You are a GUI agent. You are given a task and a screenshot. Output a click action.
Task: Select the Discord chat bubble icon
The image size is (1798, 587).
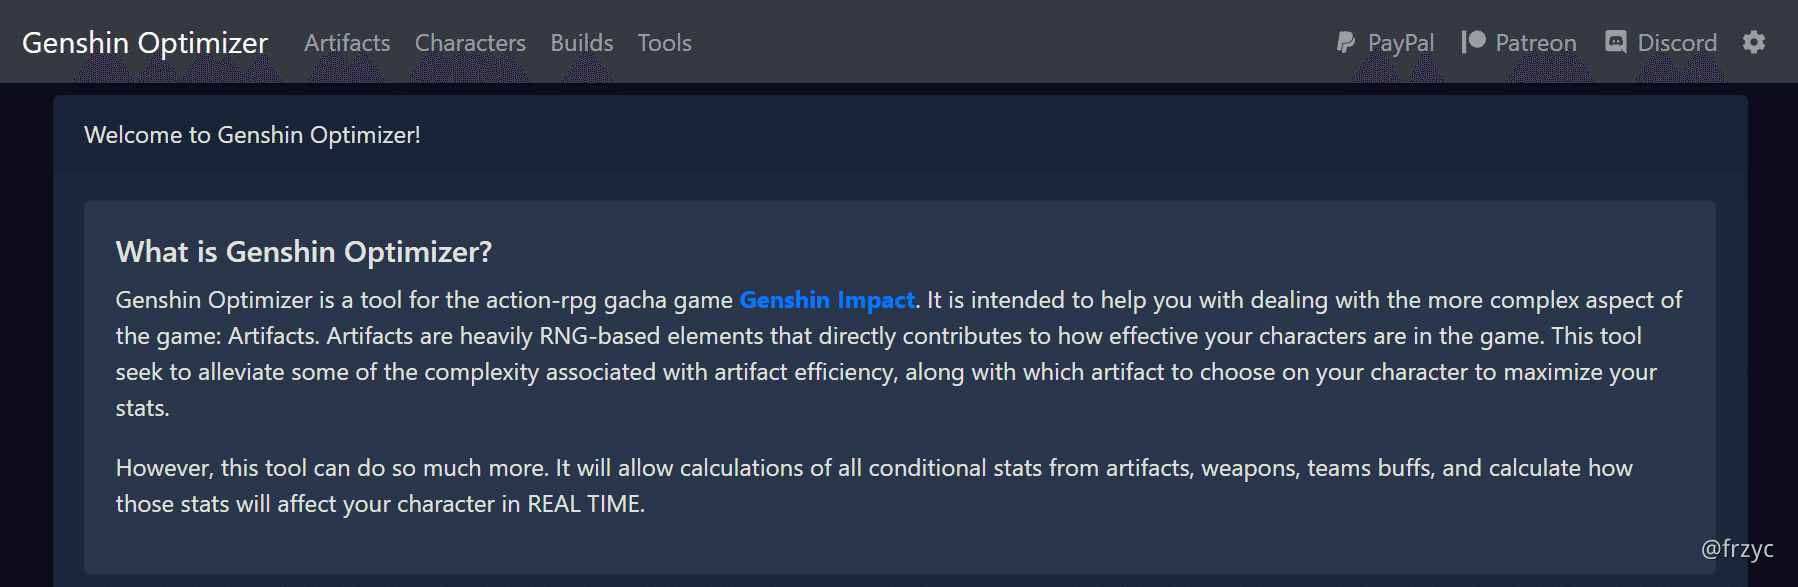coord(1616,42)
